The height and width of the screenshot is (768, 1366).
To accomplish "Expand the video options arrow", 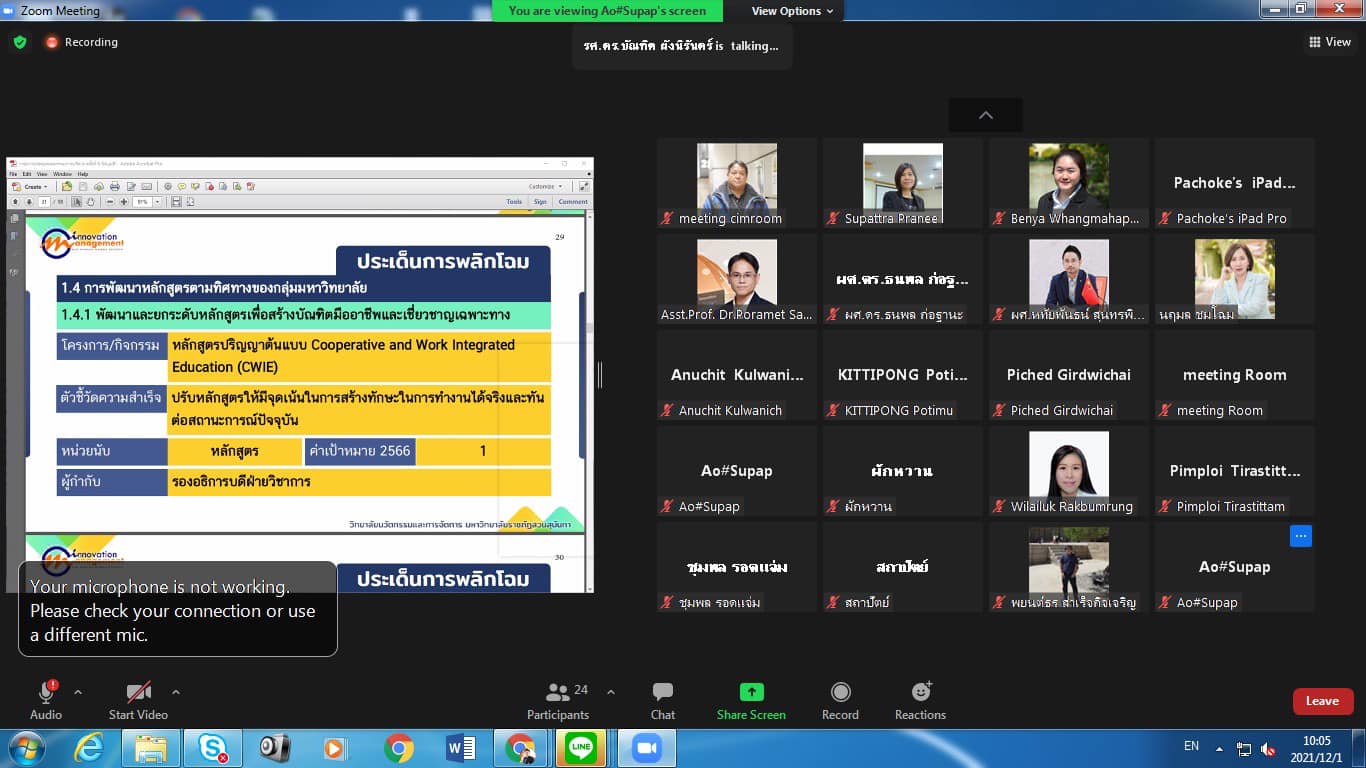I will click(x=176, y=692).
